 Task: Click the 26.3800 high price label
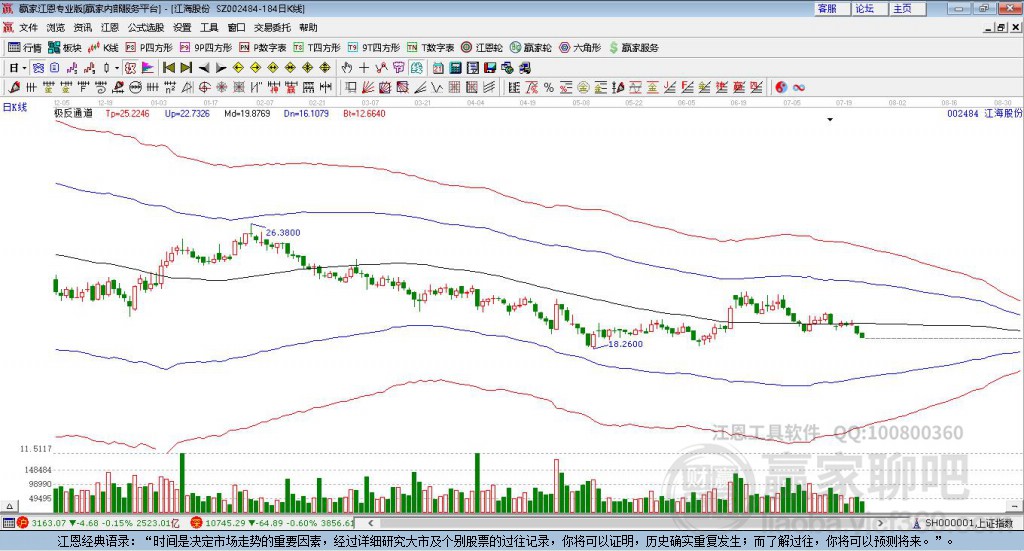(283, 232)
